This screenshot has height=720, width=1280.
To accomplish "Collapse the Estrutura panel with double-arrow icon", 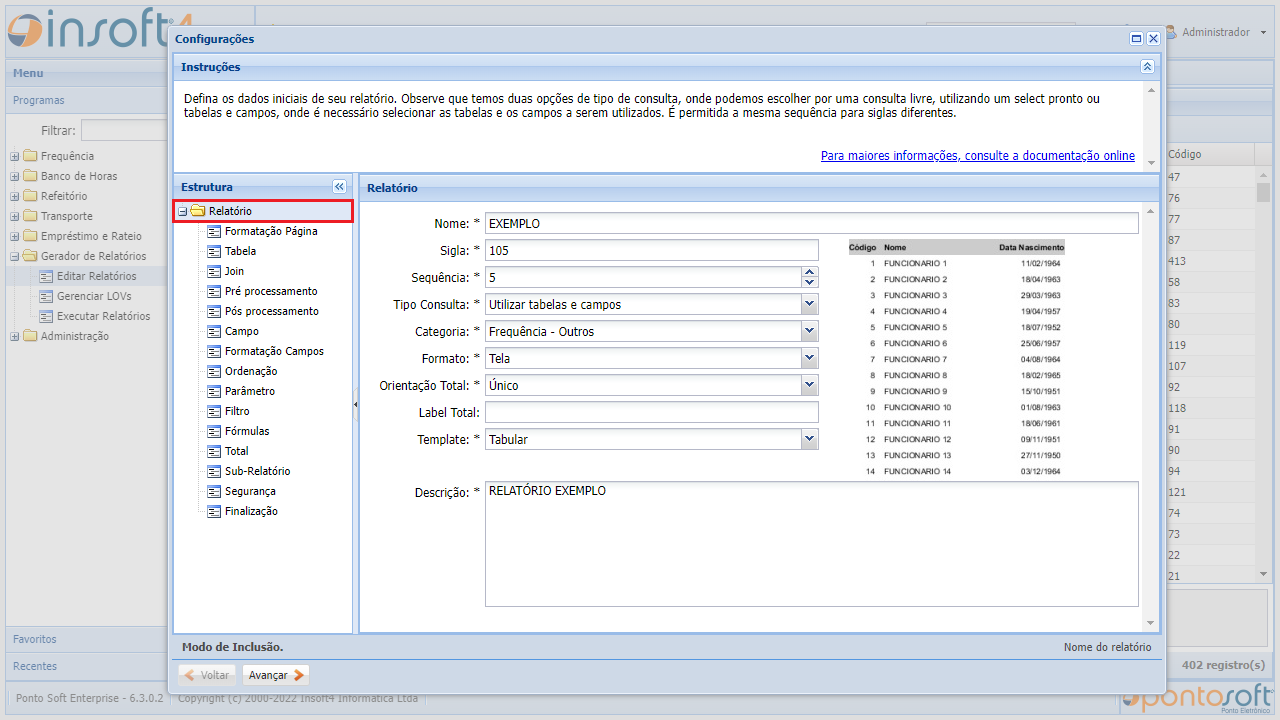I will pyautogui.click(x=339, y=187).
